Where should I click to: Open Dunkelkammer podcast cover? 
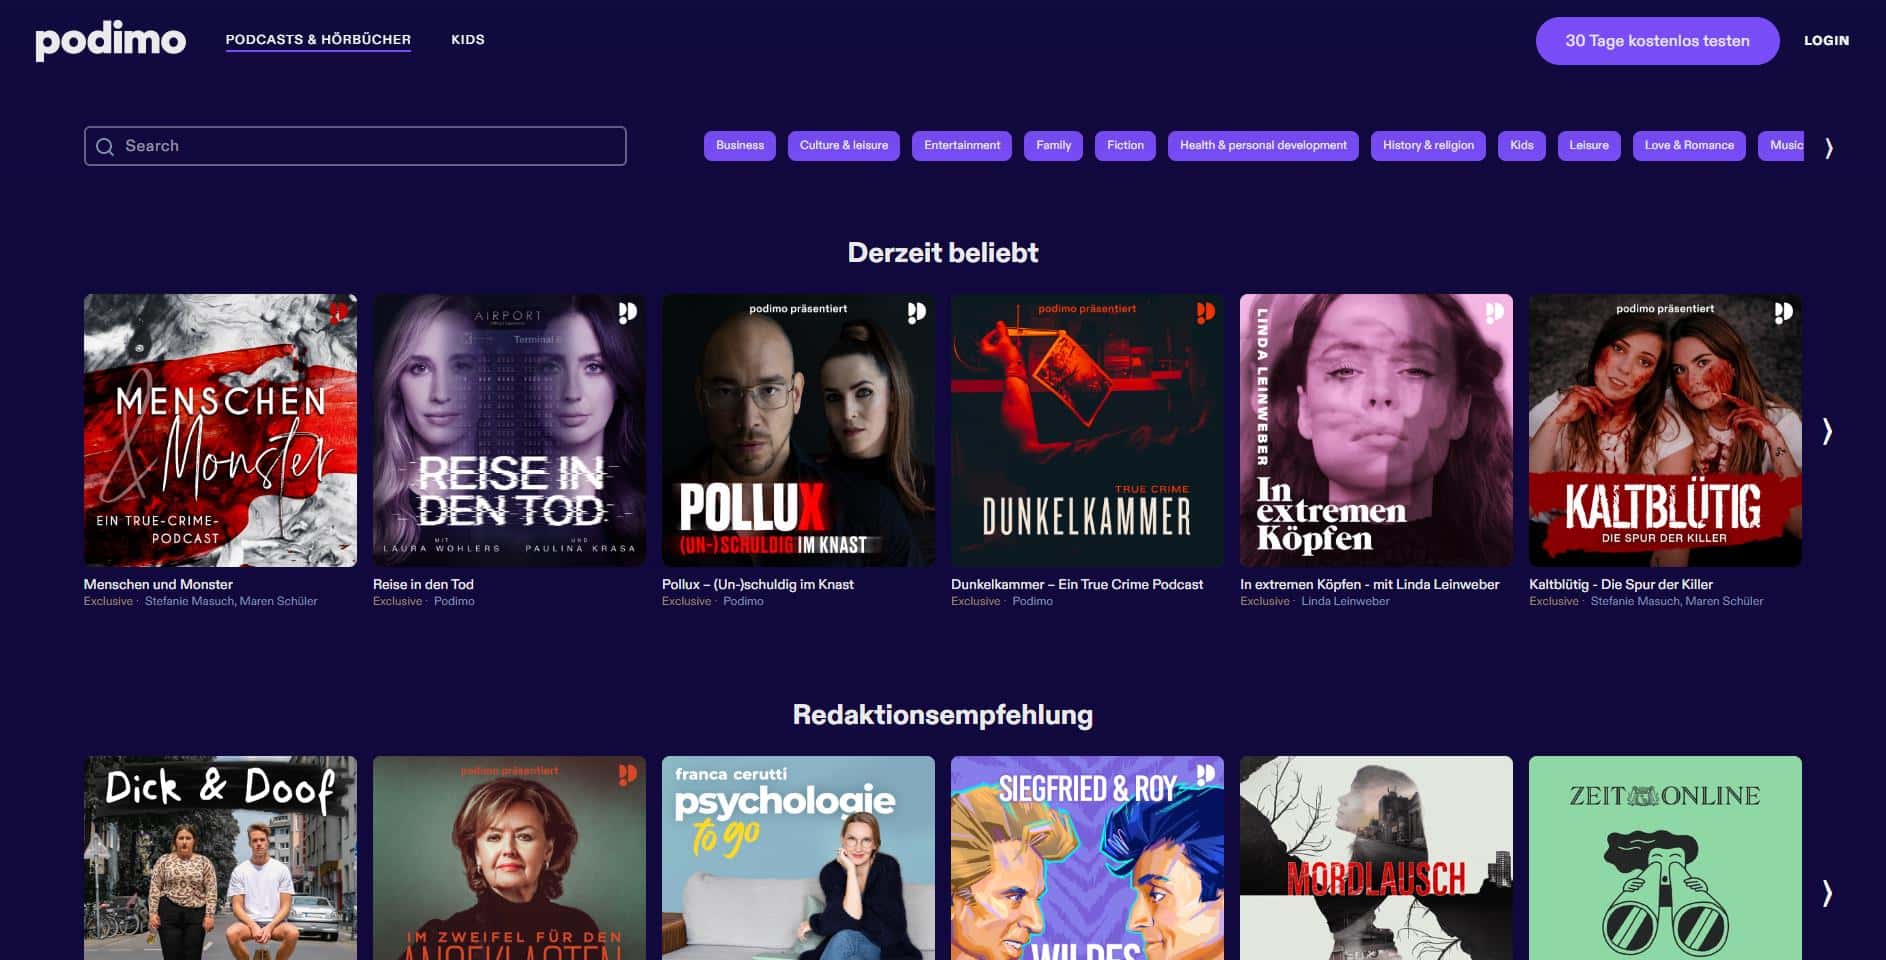(1087, 430)
